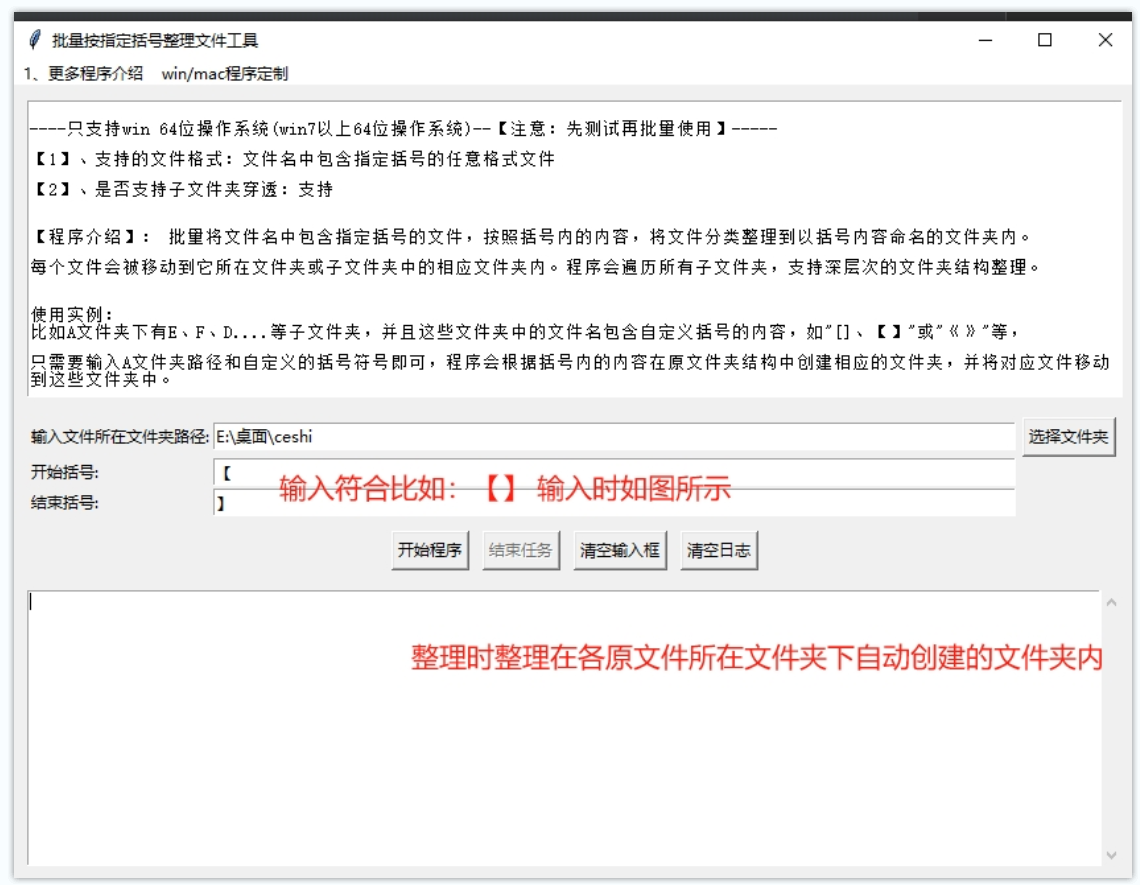The image size is (1140, 885).
Task: Click the 输入文件所在文件夹路径 label
Action: point(120,436)
